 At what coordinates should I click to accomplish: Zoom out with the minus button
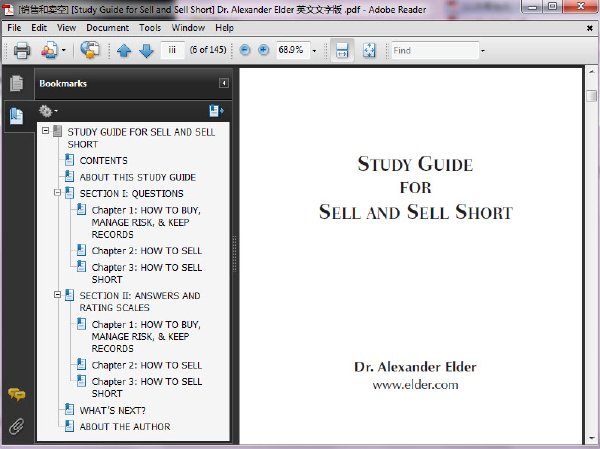[x=245, y=50]
